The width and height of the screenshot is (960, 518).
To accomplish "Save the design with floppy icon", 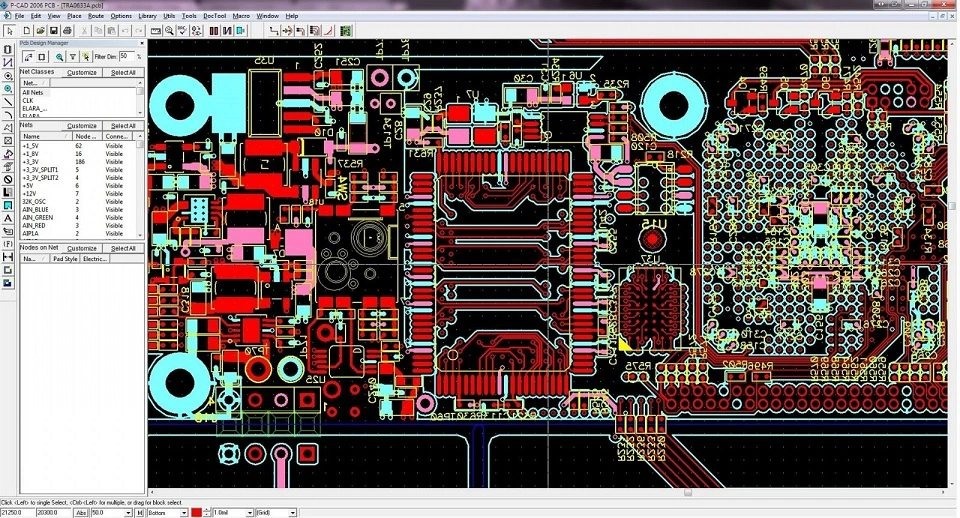I will (x=54, y=31).
